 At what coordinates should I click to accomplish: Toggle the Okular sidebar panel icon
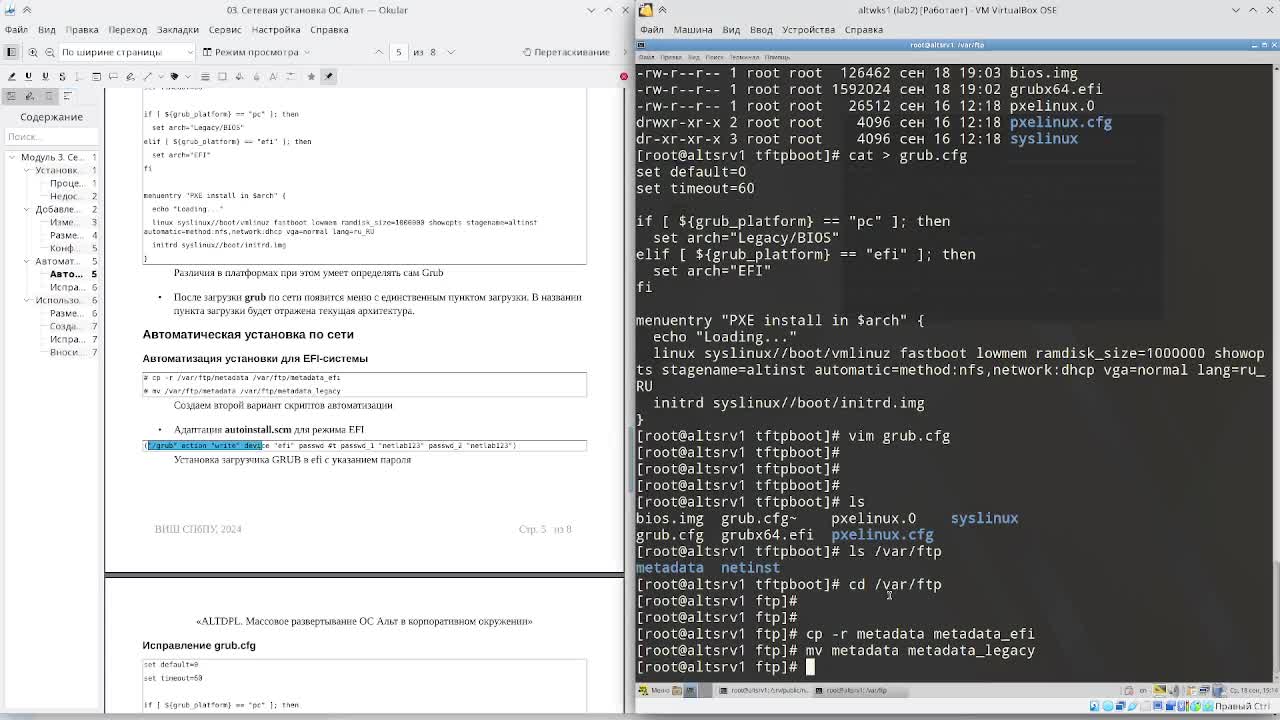pos(11,52)
